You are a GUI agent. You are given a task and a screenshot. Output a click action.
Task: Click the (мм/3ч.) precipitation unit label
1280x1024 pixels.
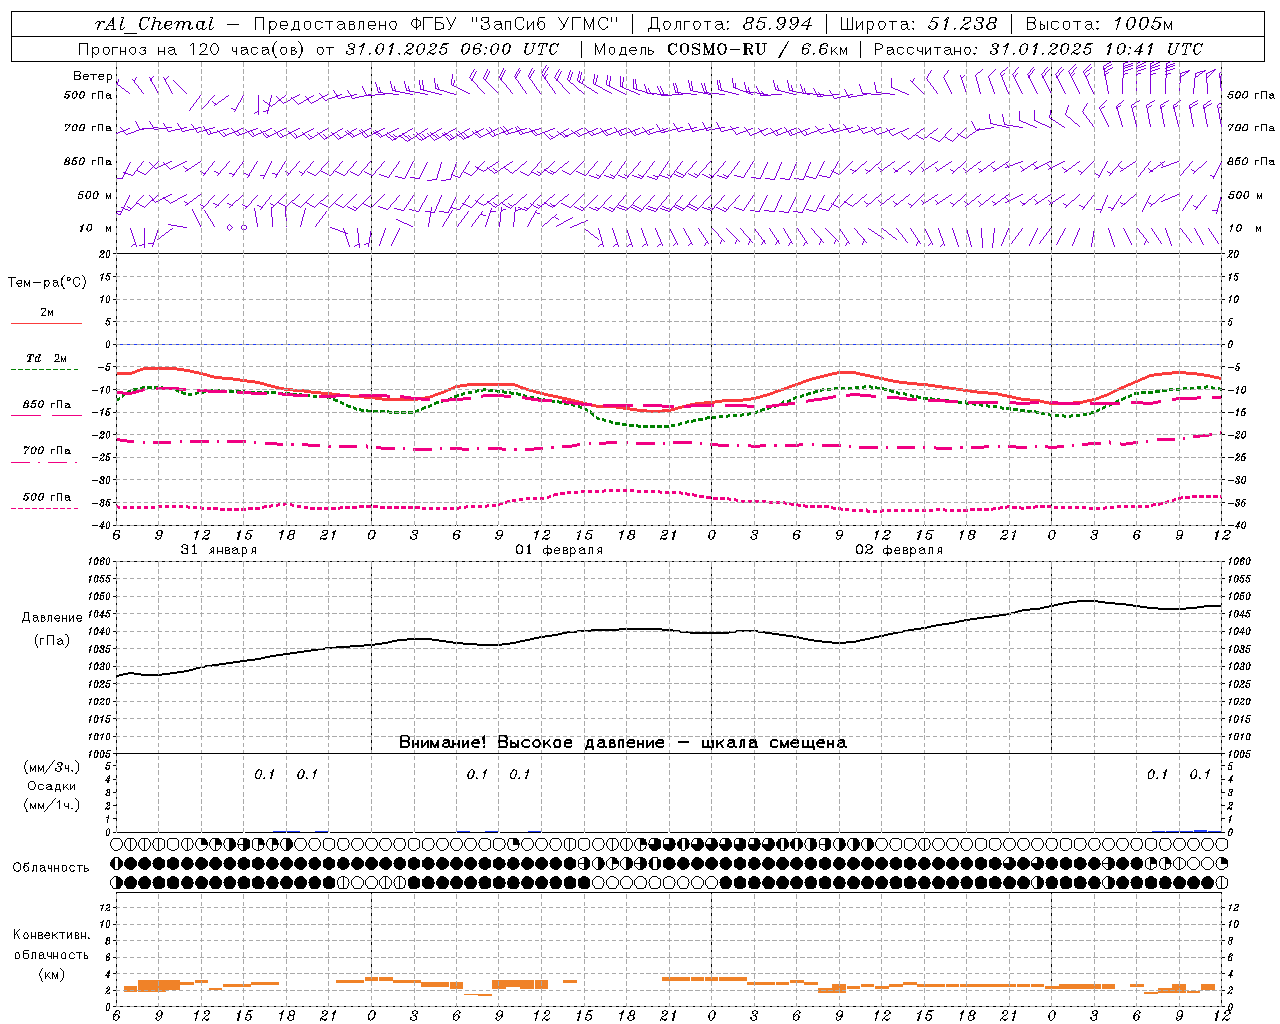point(52,767)
